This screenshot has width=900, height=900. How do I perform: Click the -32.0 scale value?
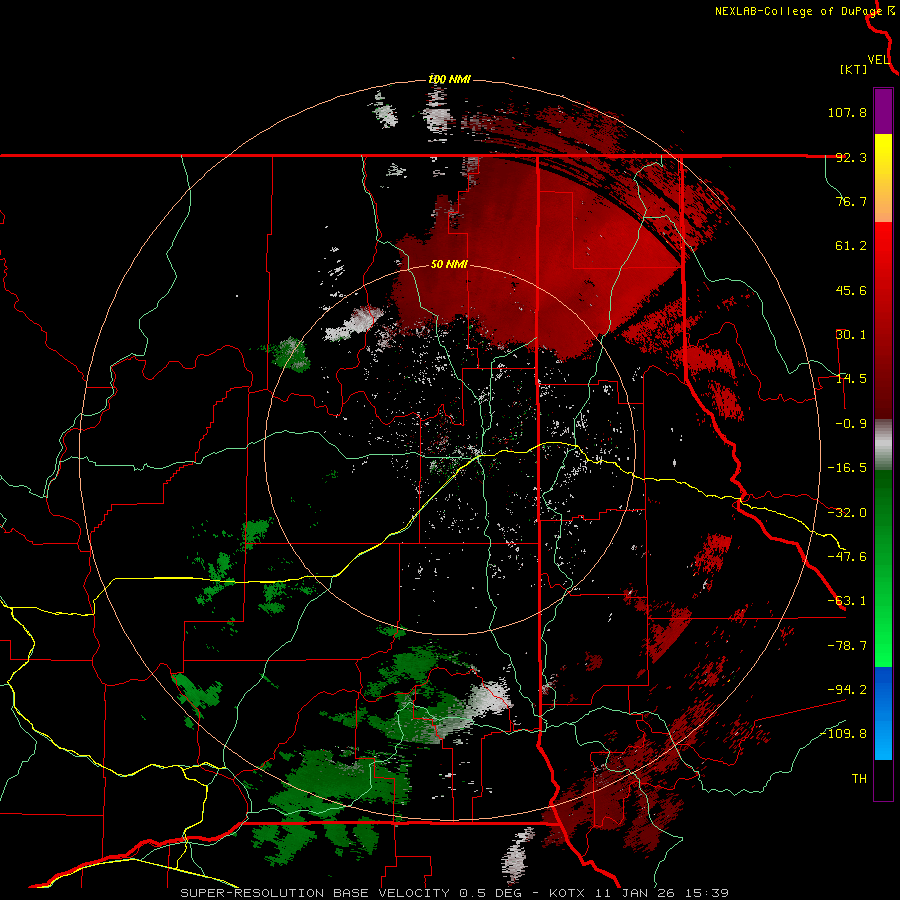click(847, 513)
